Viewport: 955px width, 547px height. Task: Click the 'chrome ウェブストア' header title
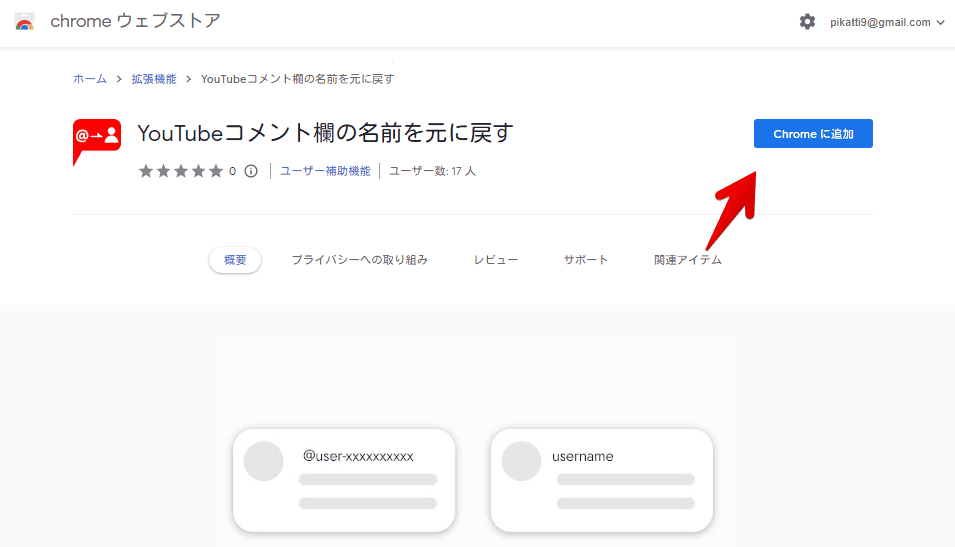coord(135,21)
